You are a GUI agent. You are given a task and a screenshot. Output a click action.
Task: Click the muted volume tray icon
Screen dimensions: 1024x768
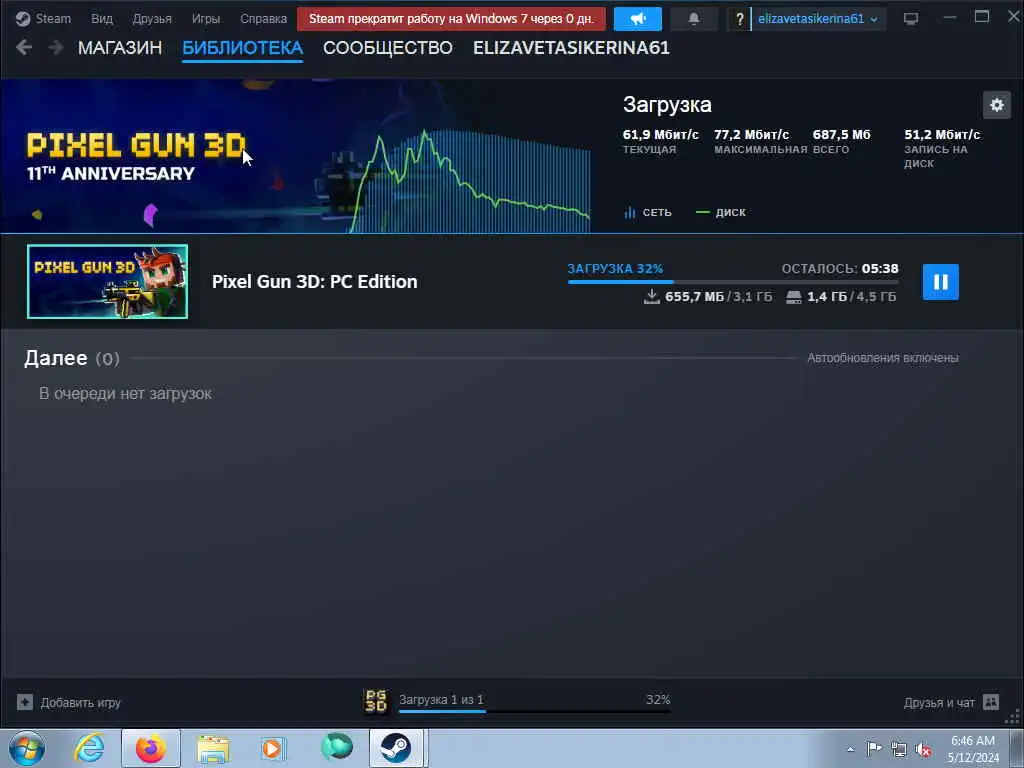point(923,749)
